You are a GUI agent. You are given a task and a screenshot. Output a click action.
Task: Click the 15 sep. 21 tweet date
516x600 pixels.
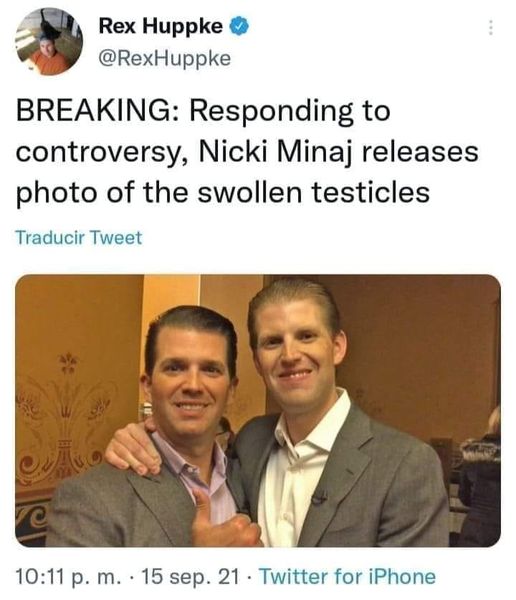tap(190, 577)
